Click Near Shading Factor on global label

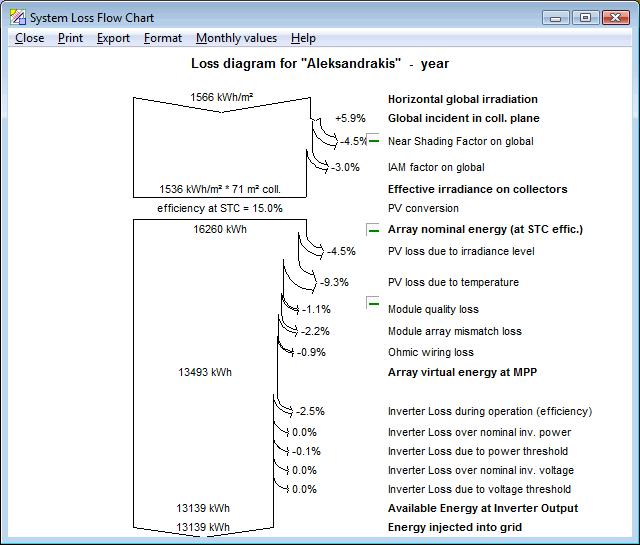click(460, 141)
